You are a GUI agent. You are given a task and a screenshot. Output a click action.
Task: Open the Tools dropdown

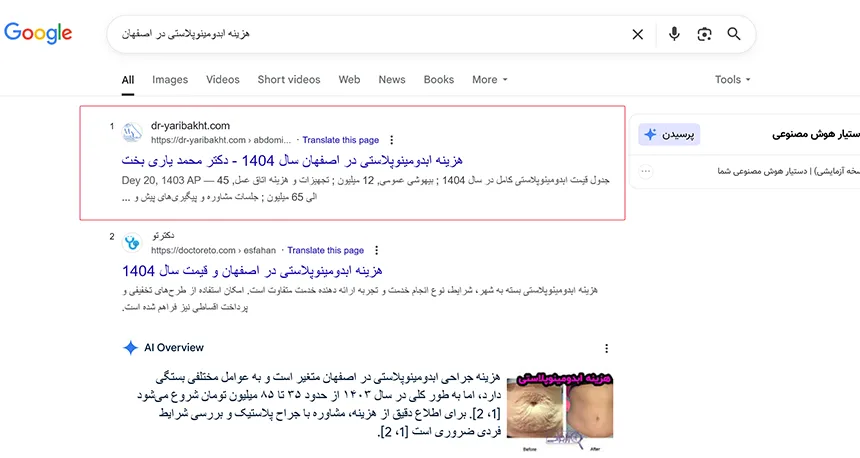coord(732,80)
